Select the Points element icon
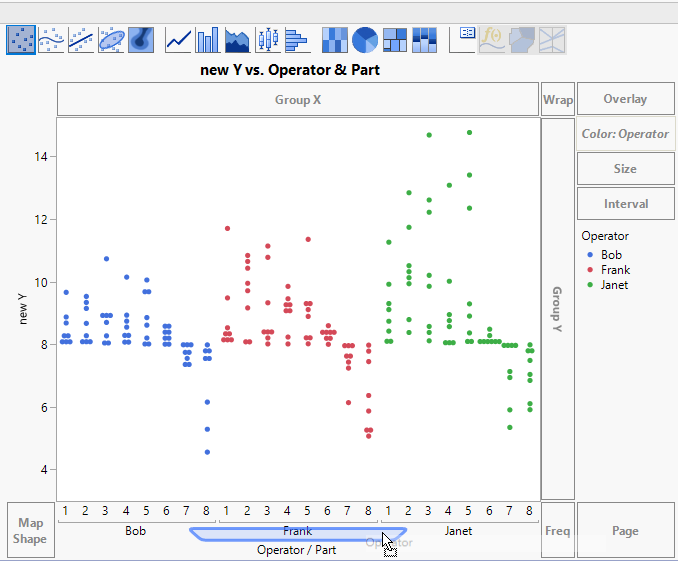The width and height of the screenshot is (678, 561). click(21, 40)
